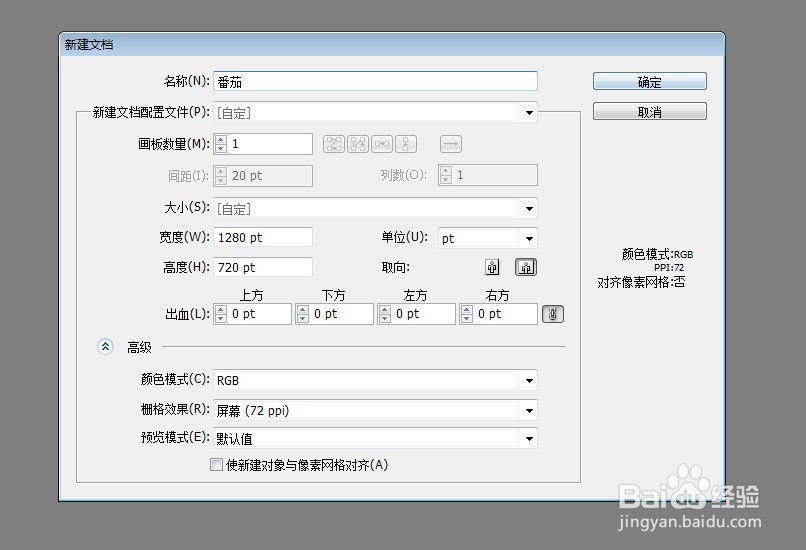The height and width of the screenshot is (550, 806).
Task: Collapse the 高级 advanced section
Action: click(x=105, y=347)
